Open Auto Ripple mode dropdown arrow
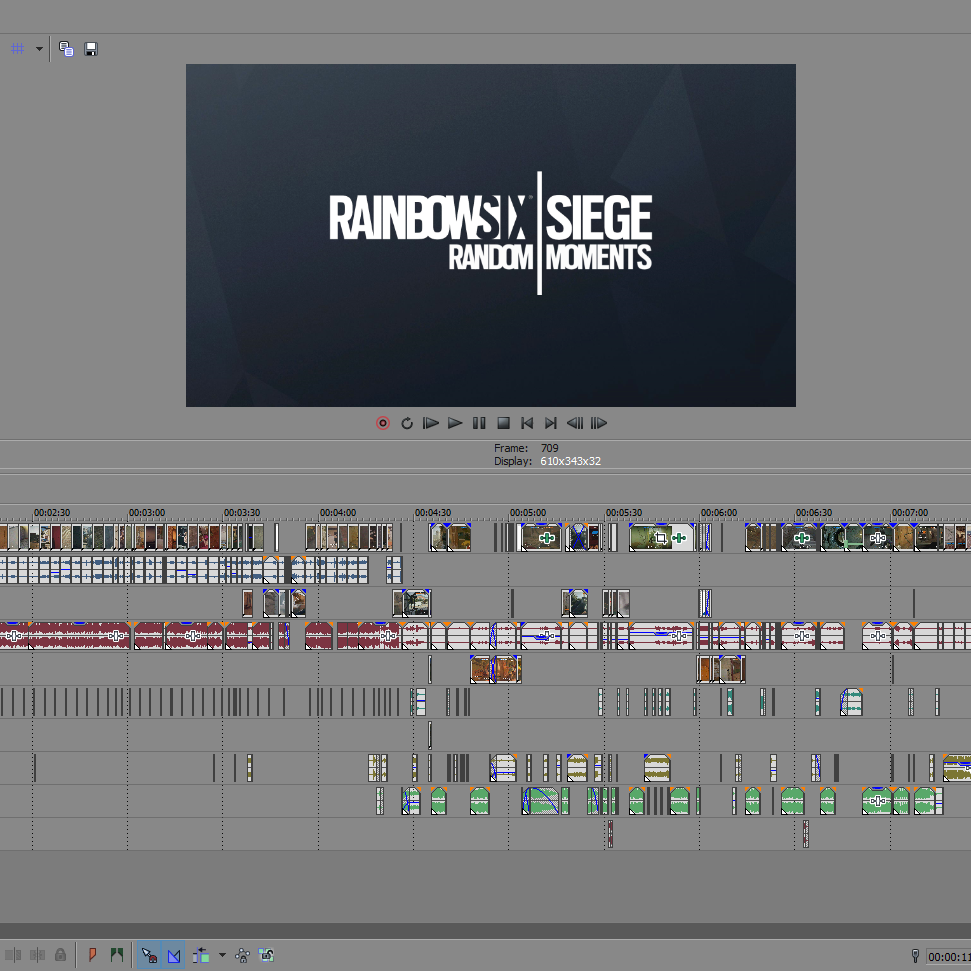Image resolution: width=971 pixels, height=971 pixels. point(222,955)
